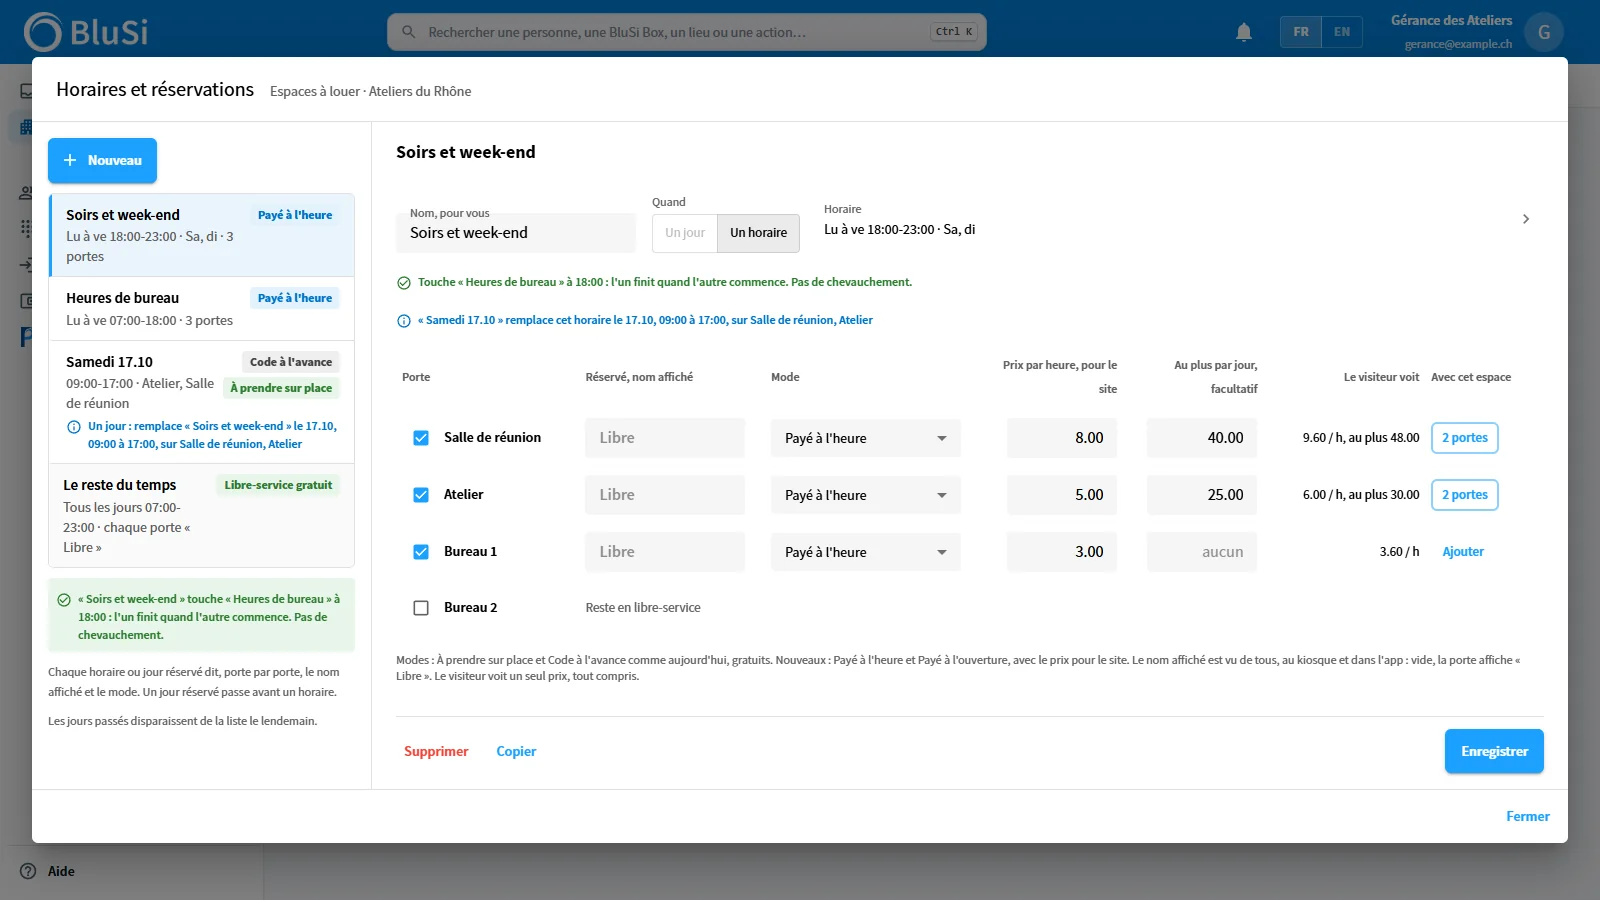Open the Heures de bureau schedule
This screenshot has height=900, width=1600.
[202, 309]
